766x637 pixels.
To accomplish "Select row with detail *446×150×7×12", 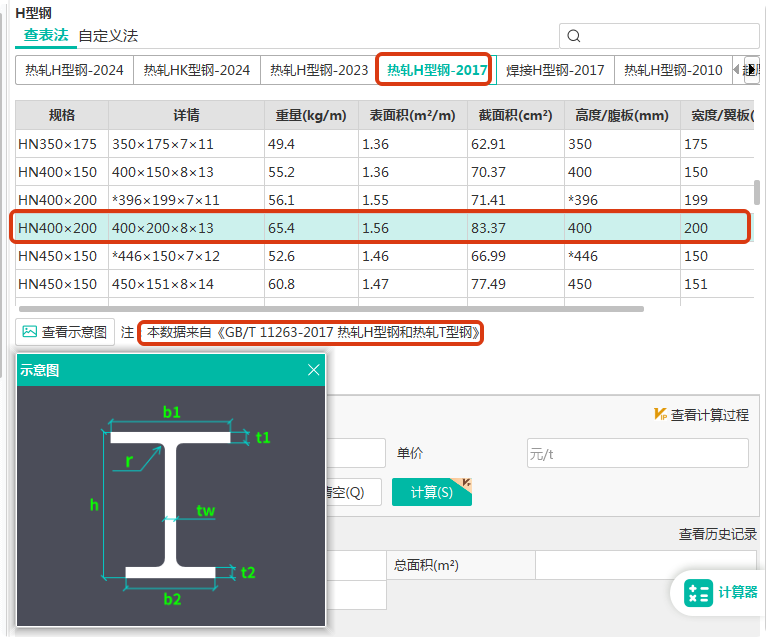I will pyautogui.click(x=384, y=256).
